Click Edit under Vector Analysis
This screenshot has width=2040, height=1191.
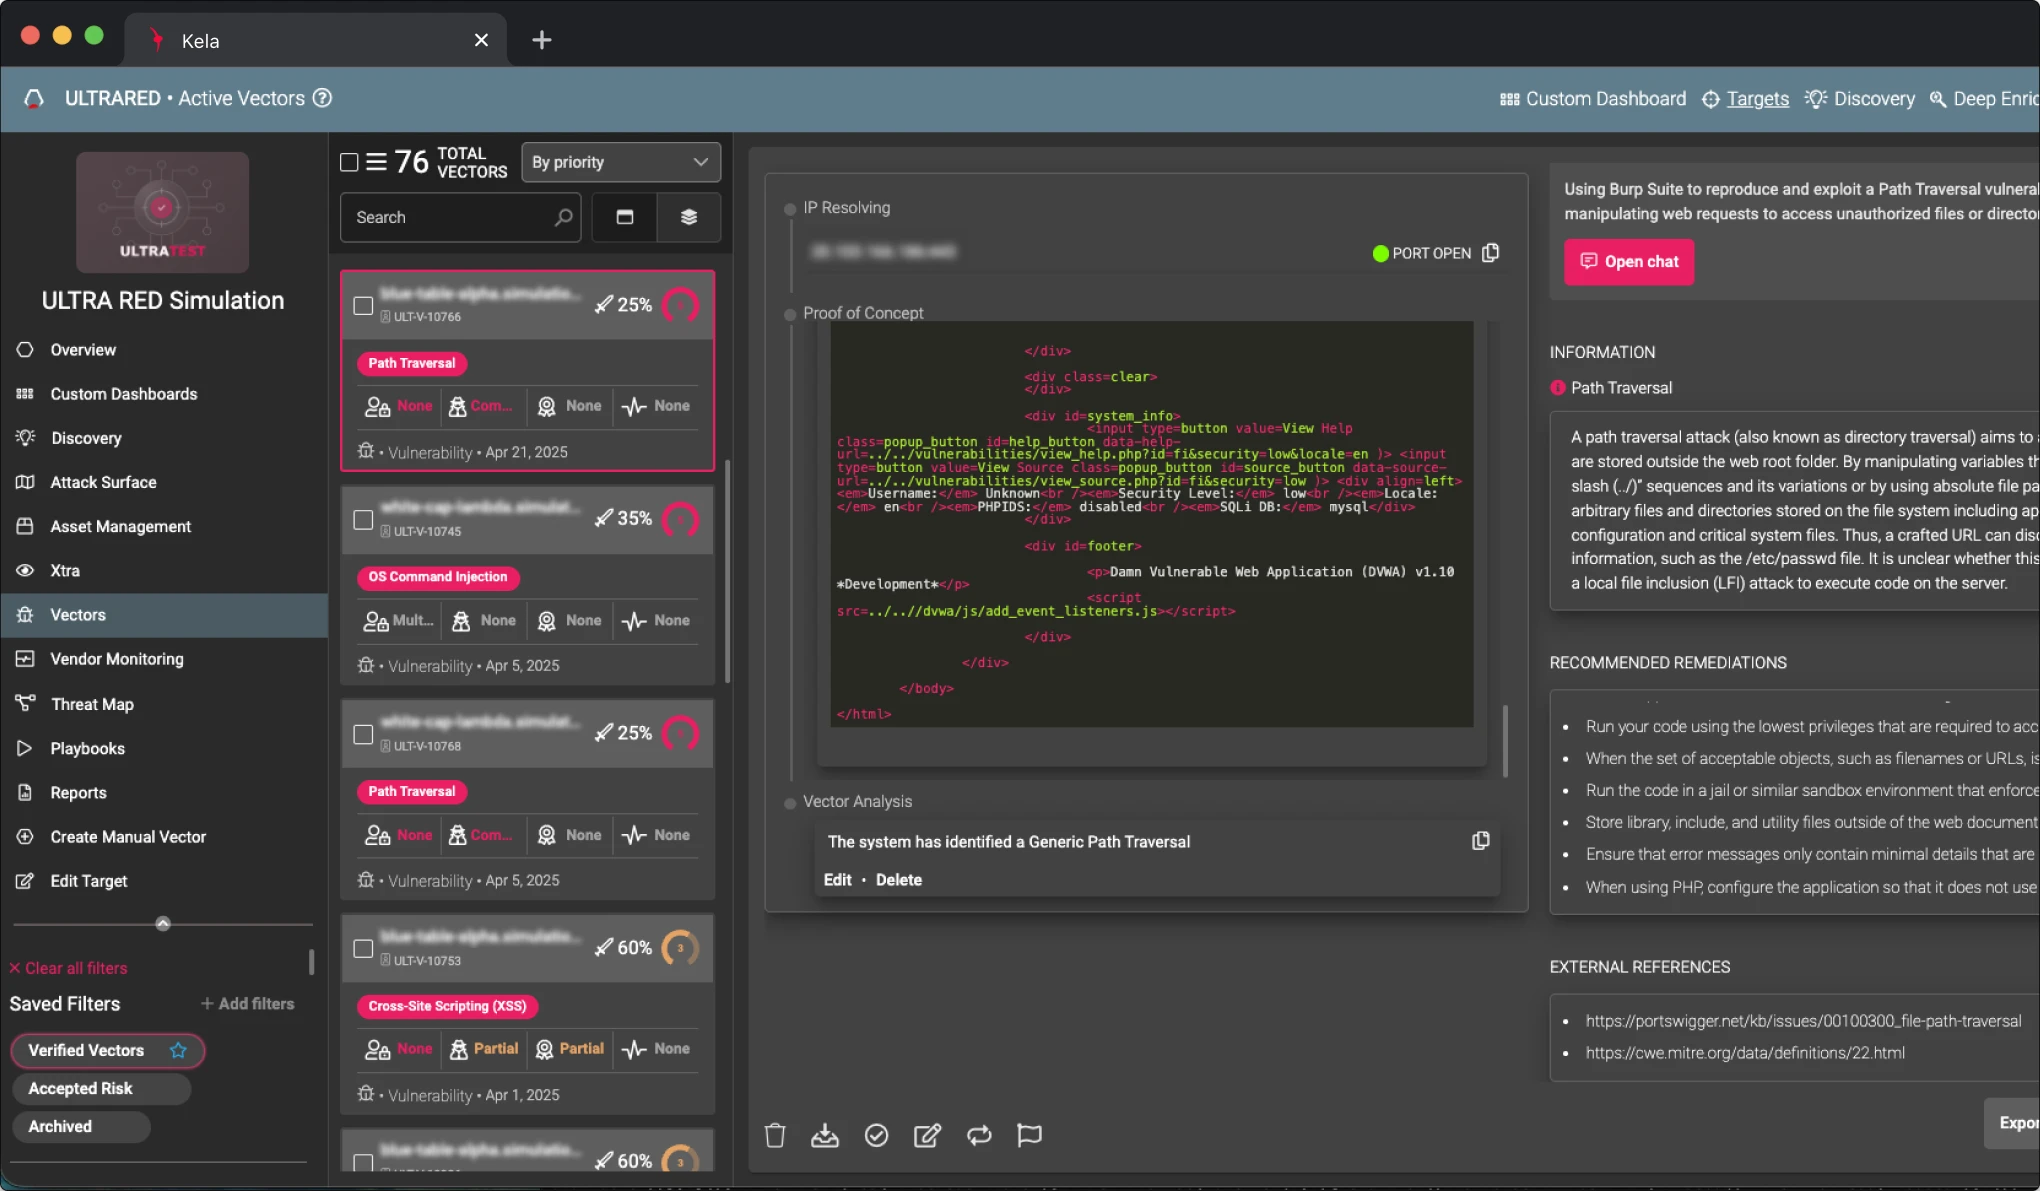[837, 880]
